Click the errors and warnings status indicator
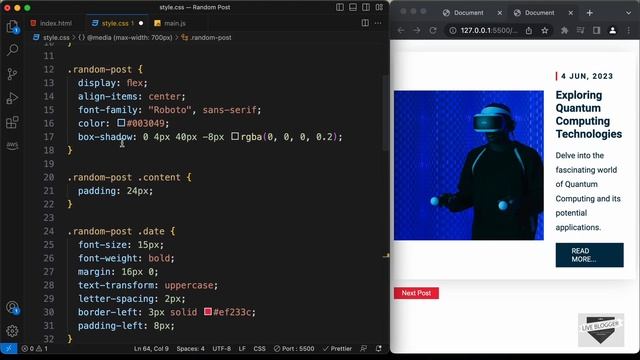Screen dimensions: 640x360 (35, 349)
